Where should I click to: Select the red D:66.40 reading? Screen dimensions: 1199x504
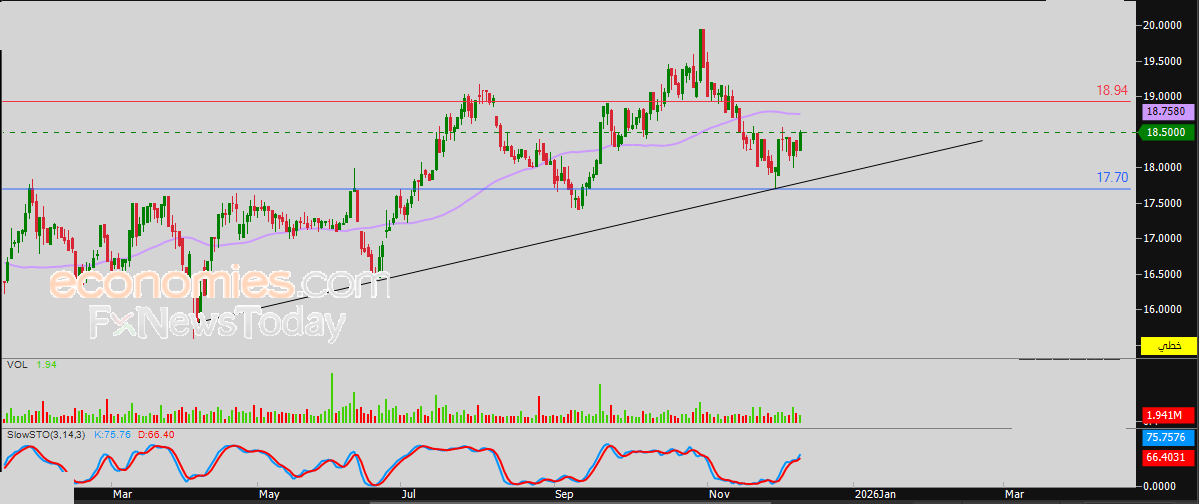click(x=155, y=435)
